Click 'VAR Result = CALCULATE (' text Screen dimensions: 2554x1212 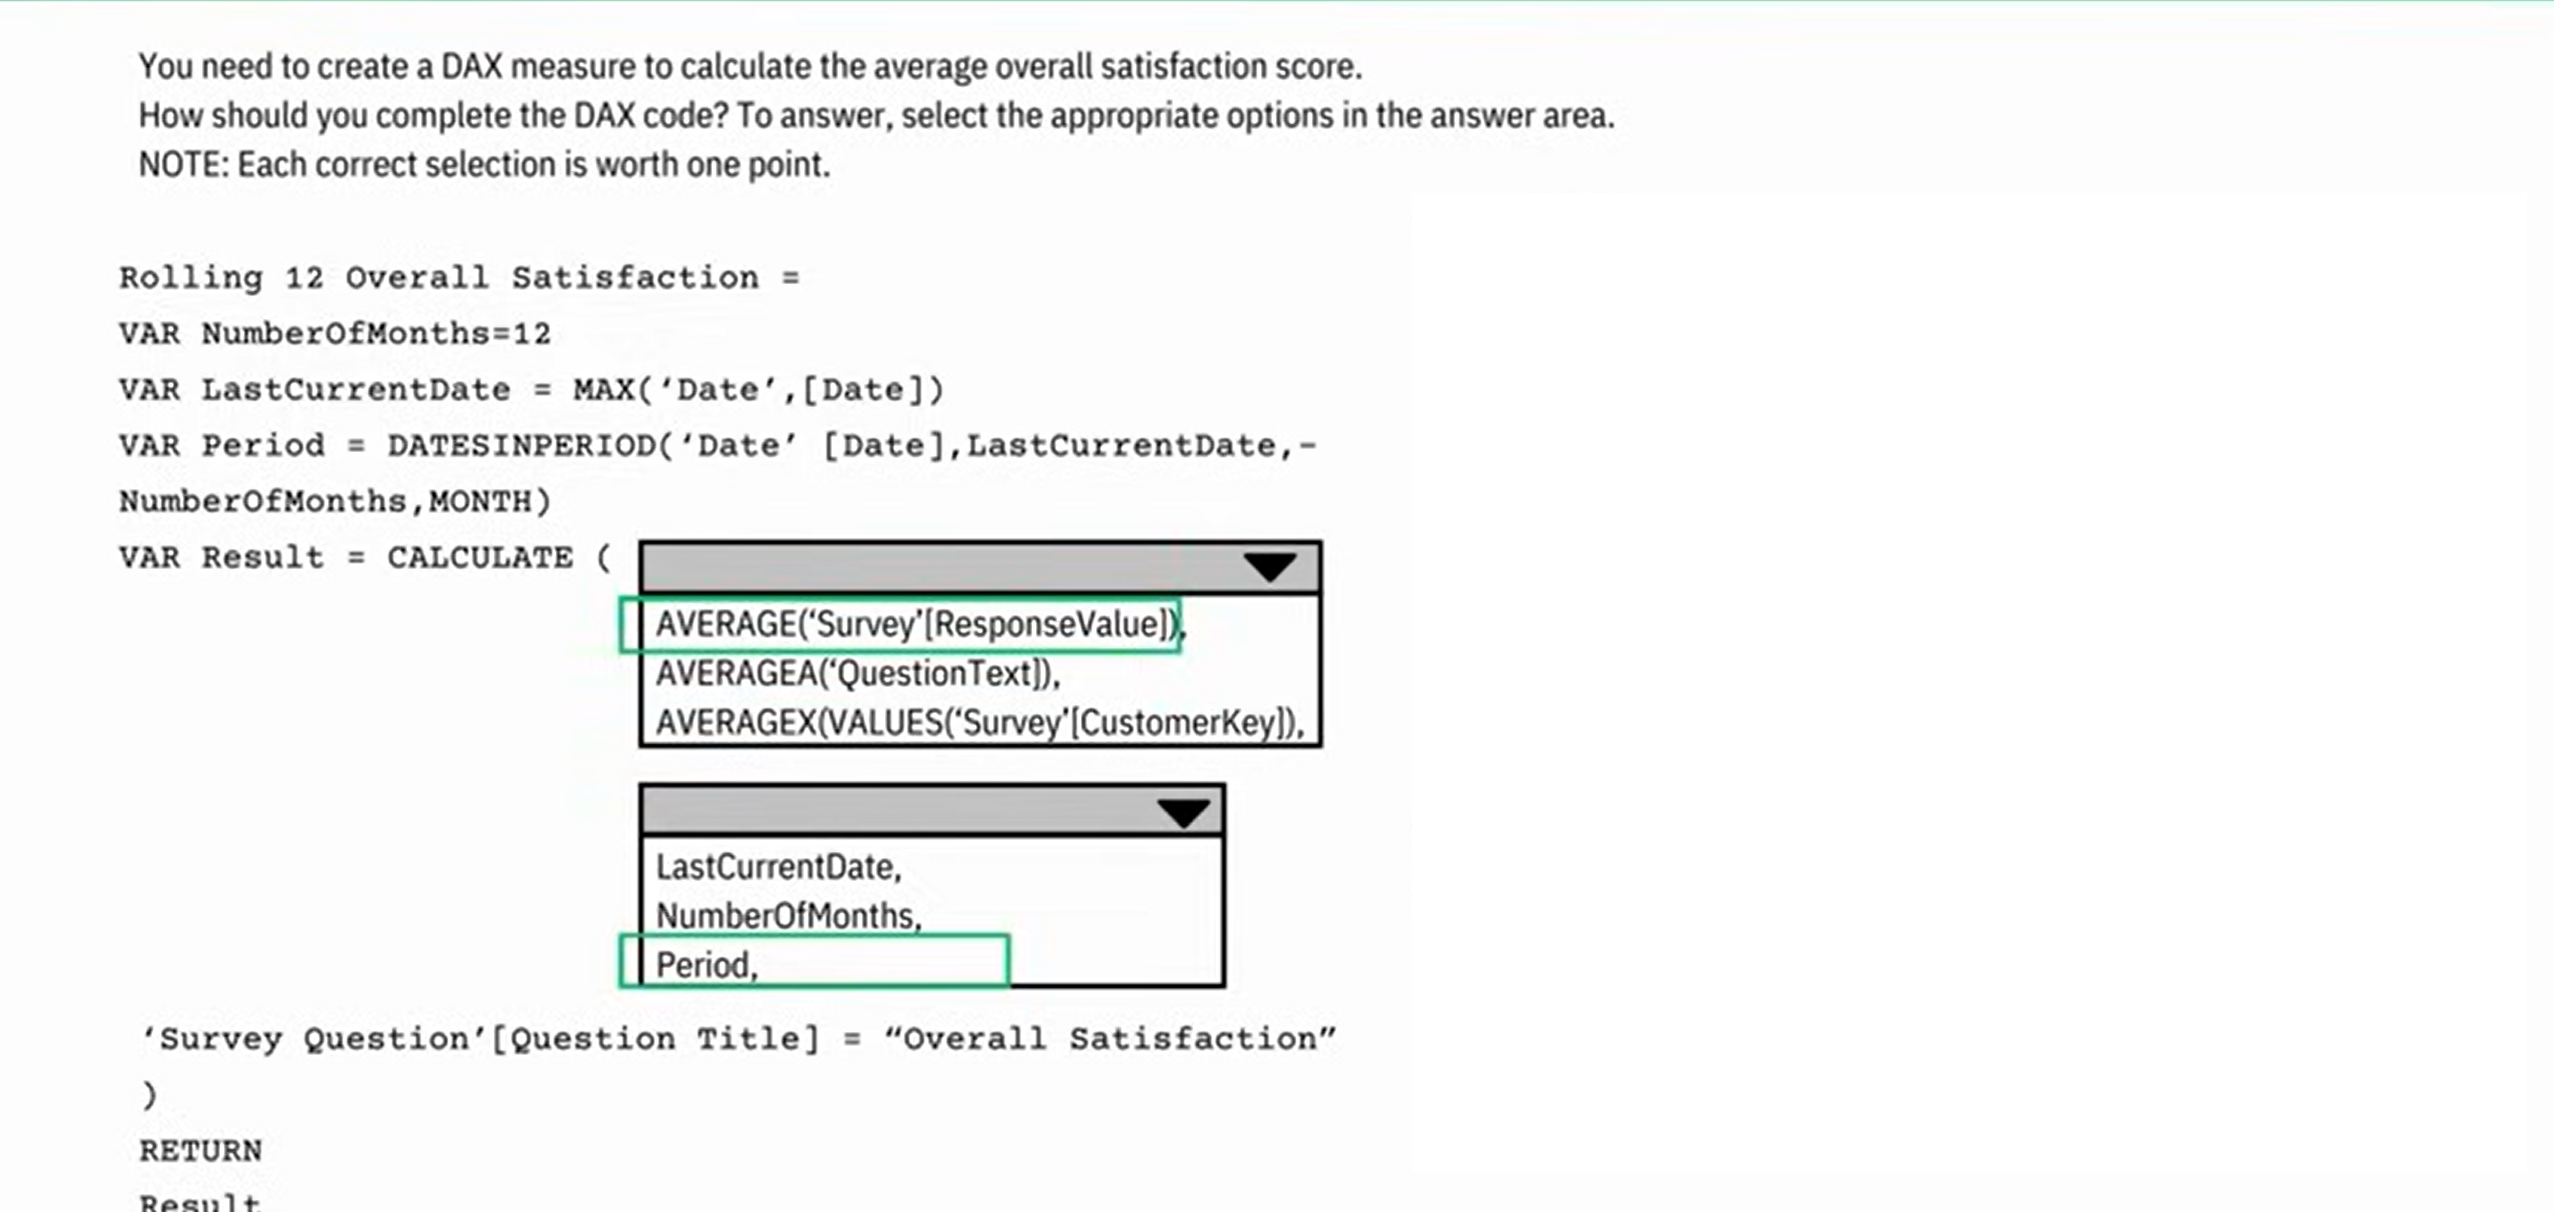[365, 557]
